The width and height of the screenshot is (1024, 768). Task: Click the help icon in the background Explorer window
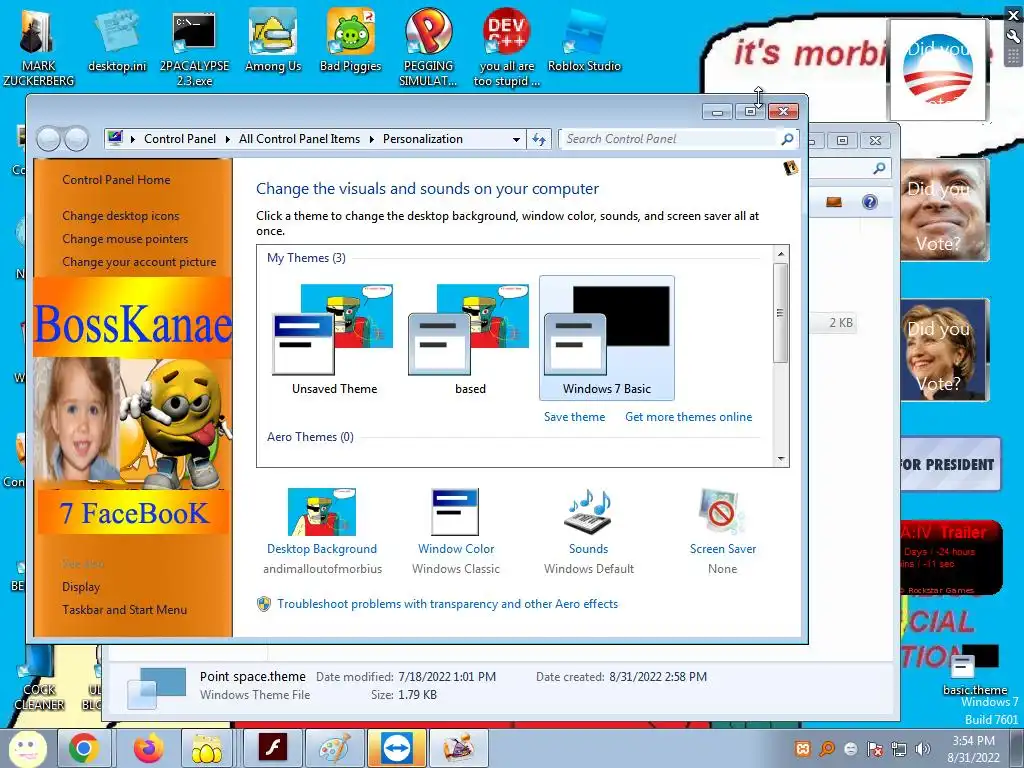(x=869, y=202)
